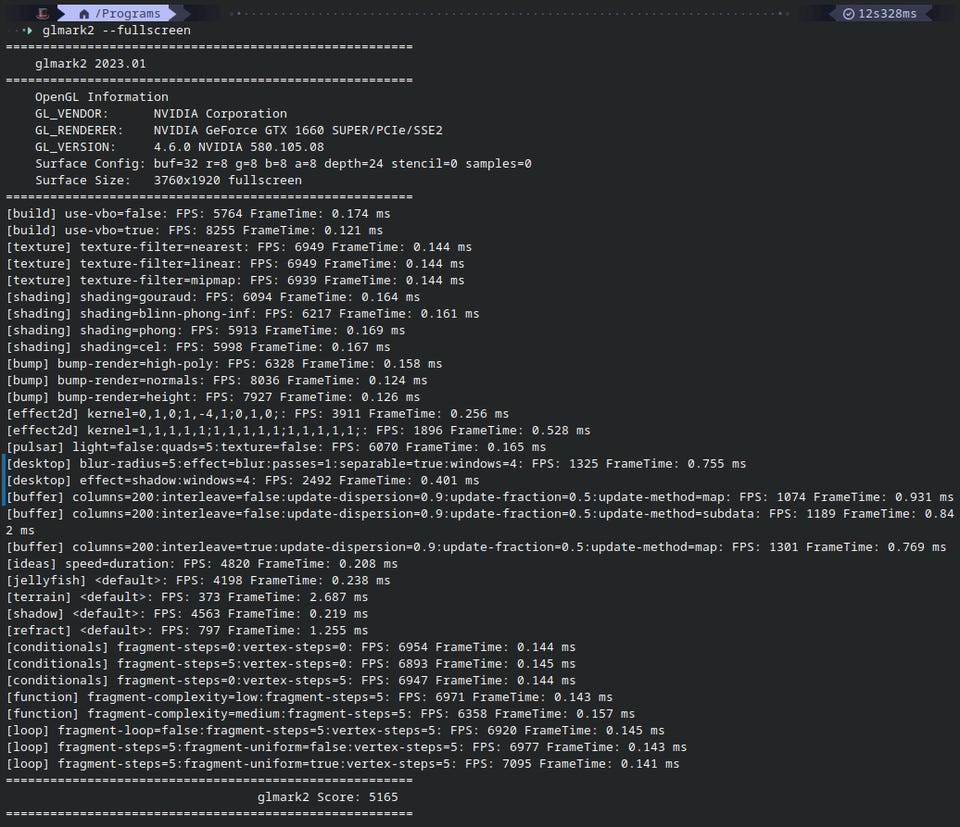The width and height of the screenshot is (960, 827).
Task: Click the [build] use-vbo=false result
Action: coord(198,214)
